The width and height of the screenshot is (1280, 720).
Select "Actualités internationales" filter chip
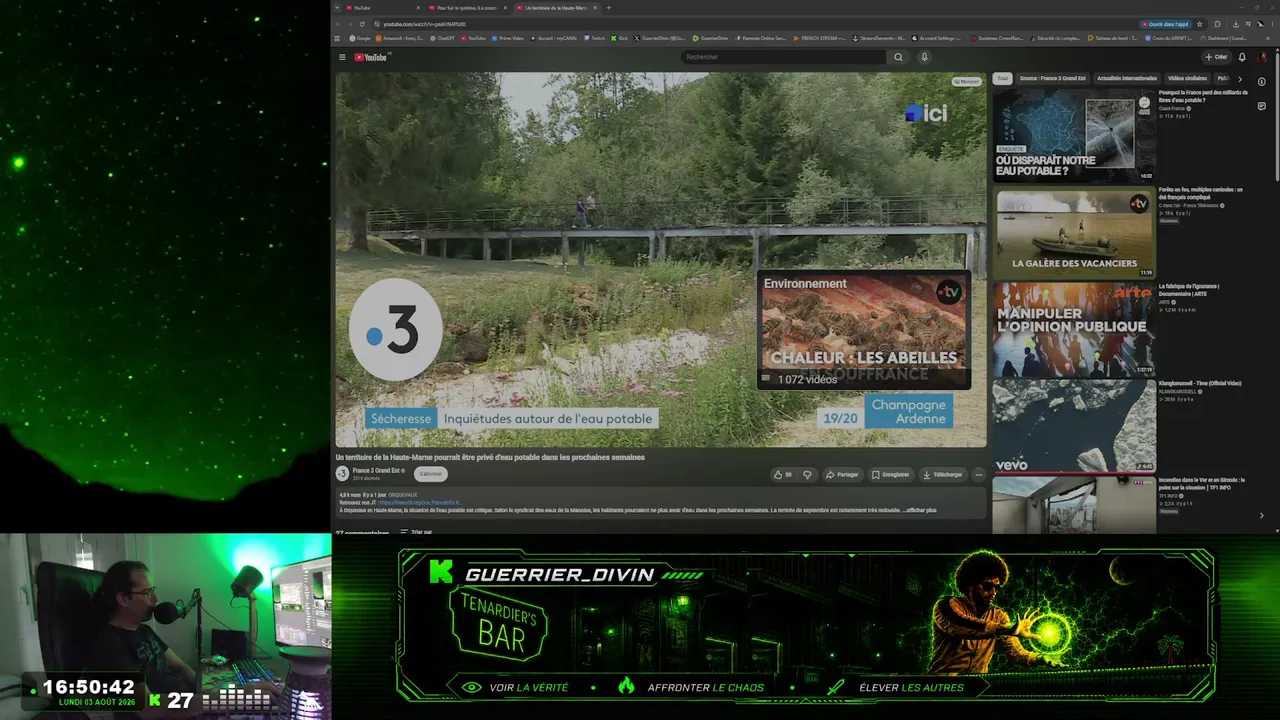click(1127, 78)
